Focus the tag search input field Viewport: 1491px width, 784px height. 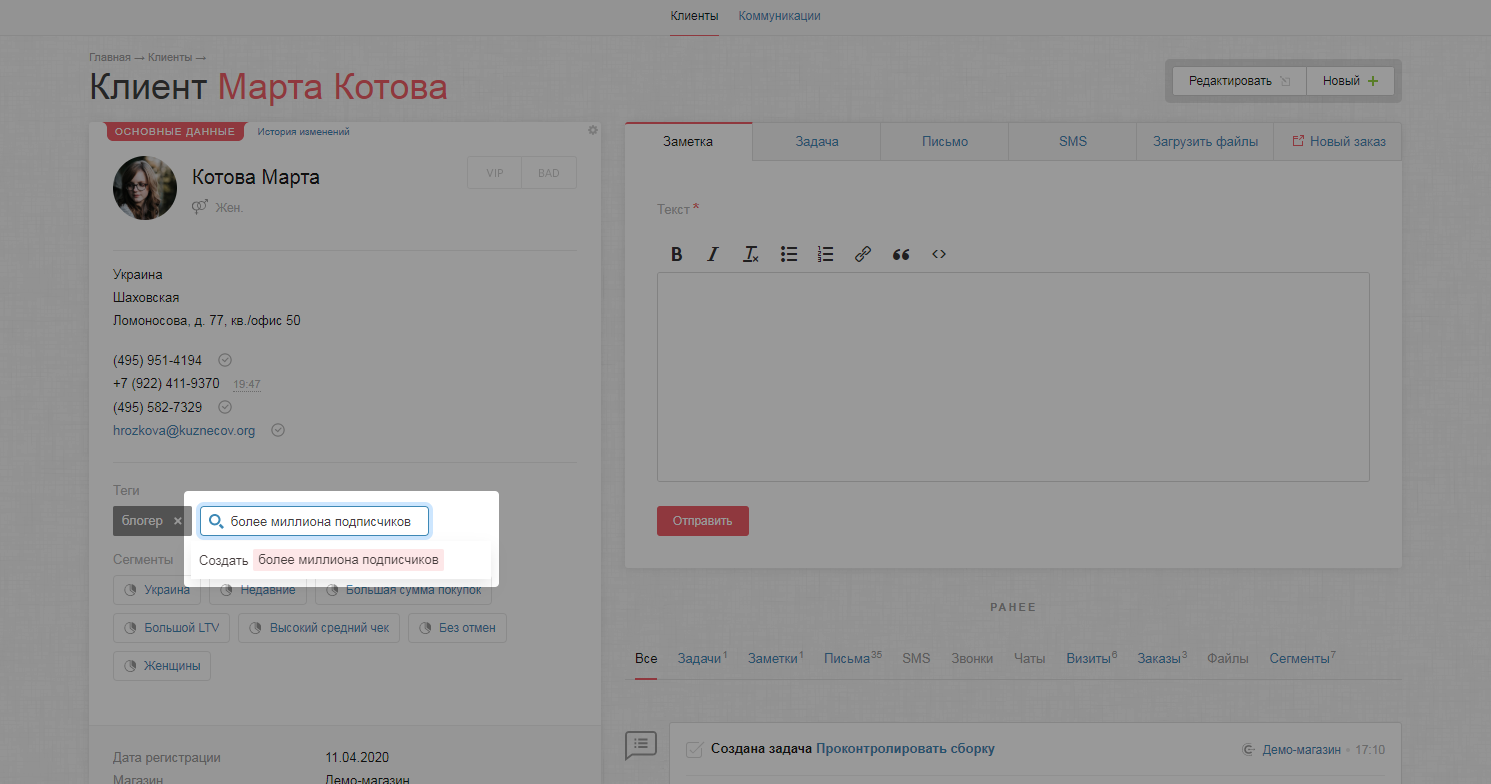[x=315, y=521]
